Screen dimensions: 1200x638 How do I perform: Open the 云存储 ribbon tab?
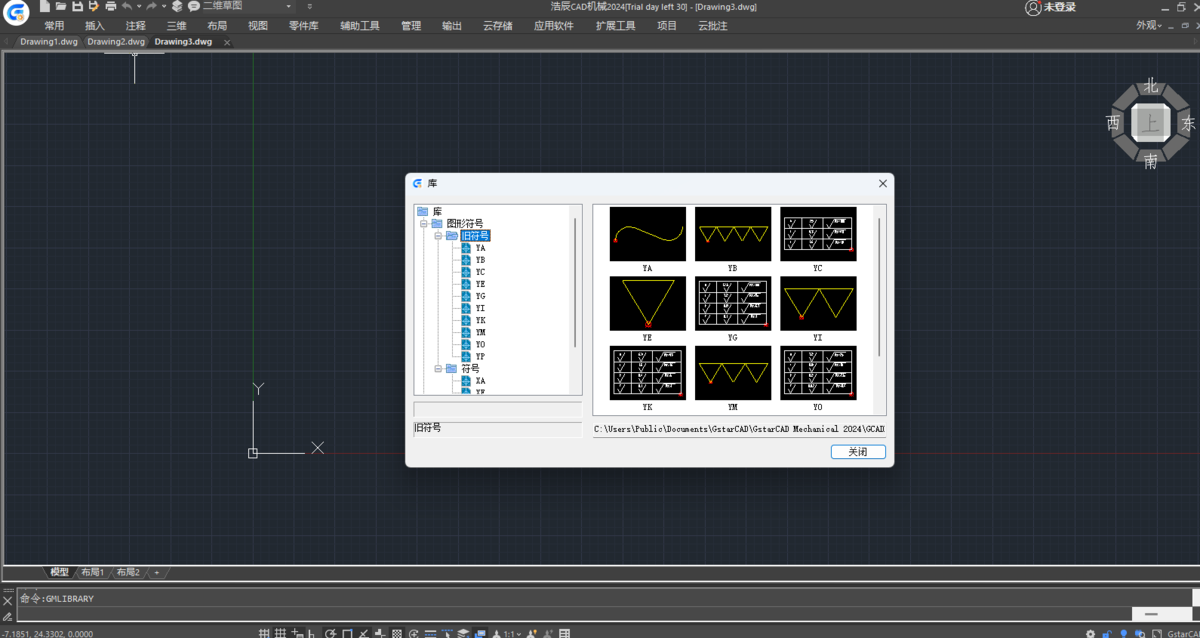497,26
